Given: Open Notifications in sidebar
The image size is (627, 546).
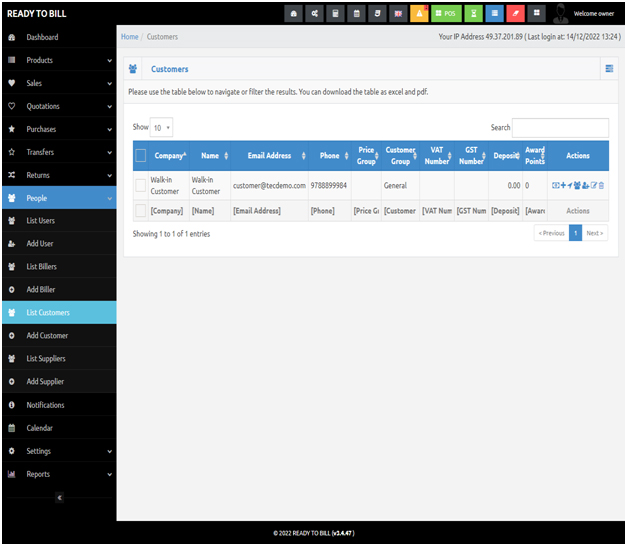Looking at the screenshot, I should click(59, 405).
